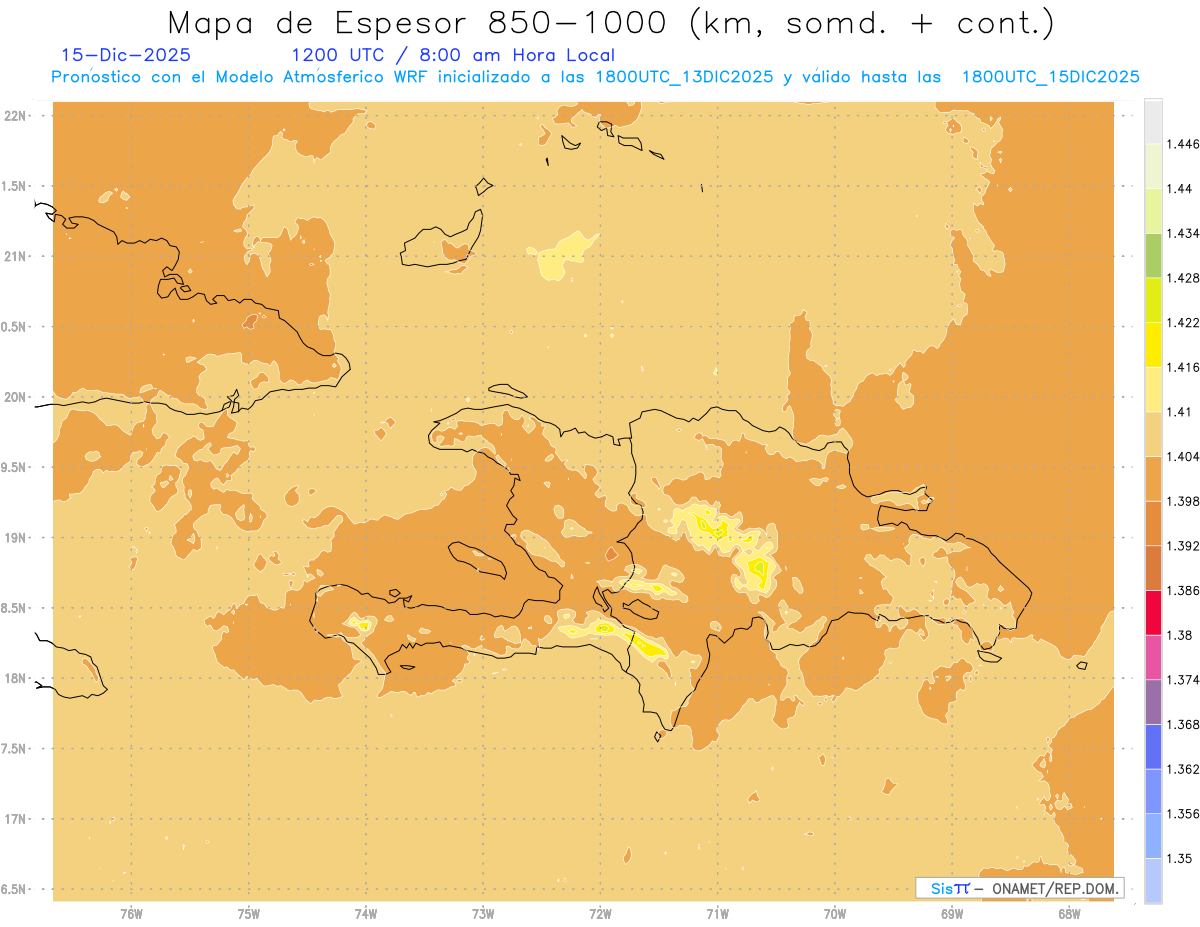Screen dimensions: 1200x927
Task: Click the date label '15-Dic-2025'
Action: click(126, 55)
